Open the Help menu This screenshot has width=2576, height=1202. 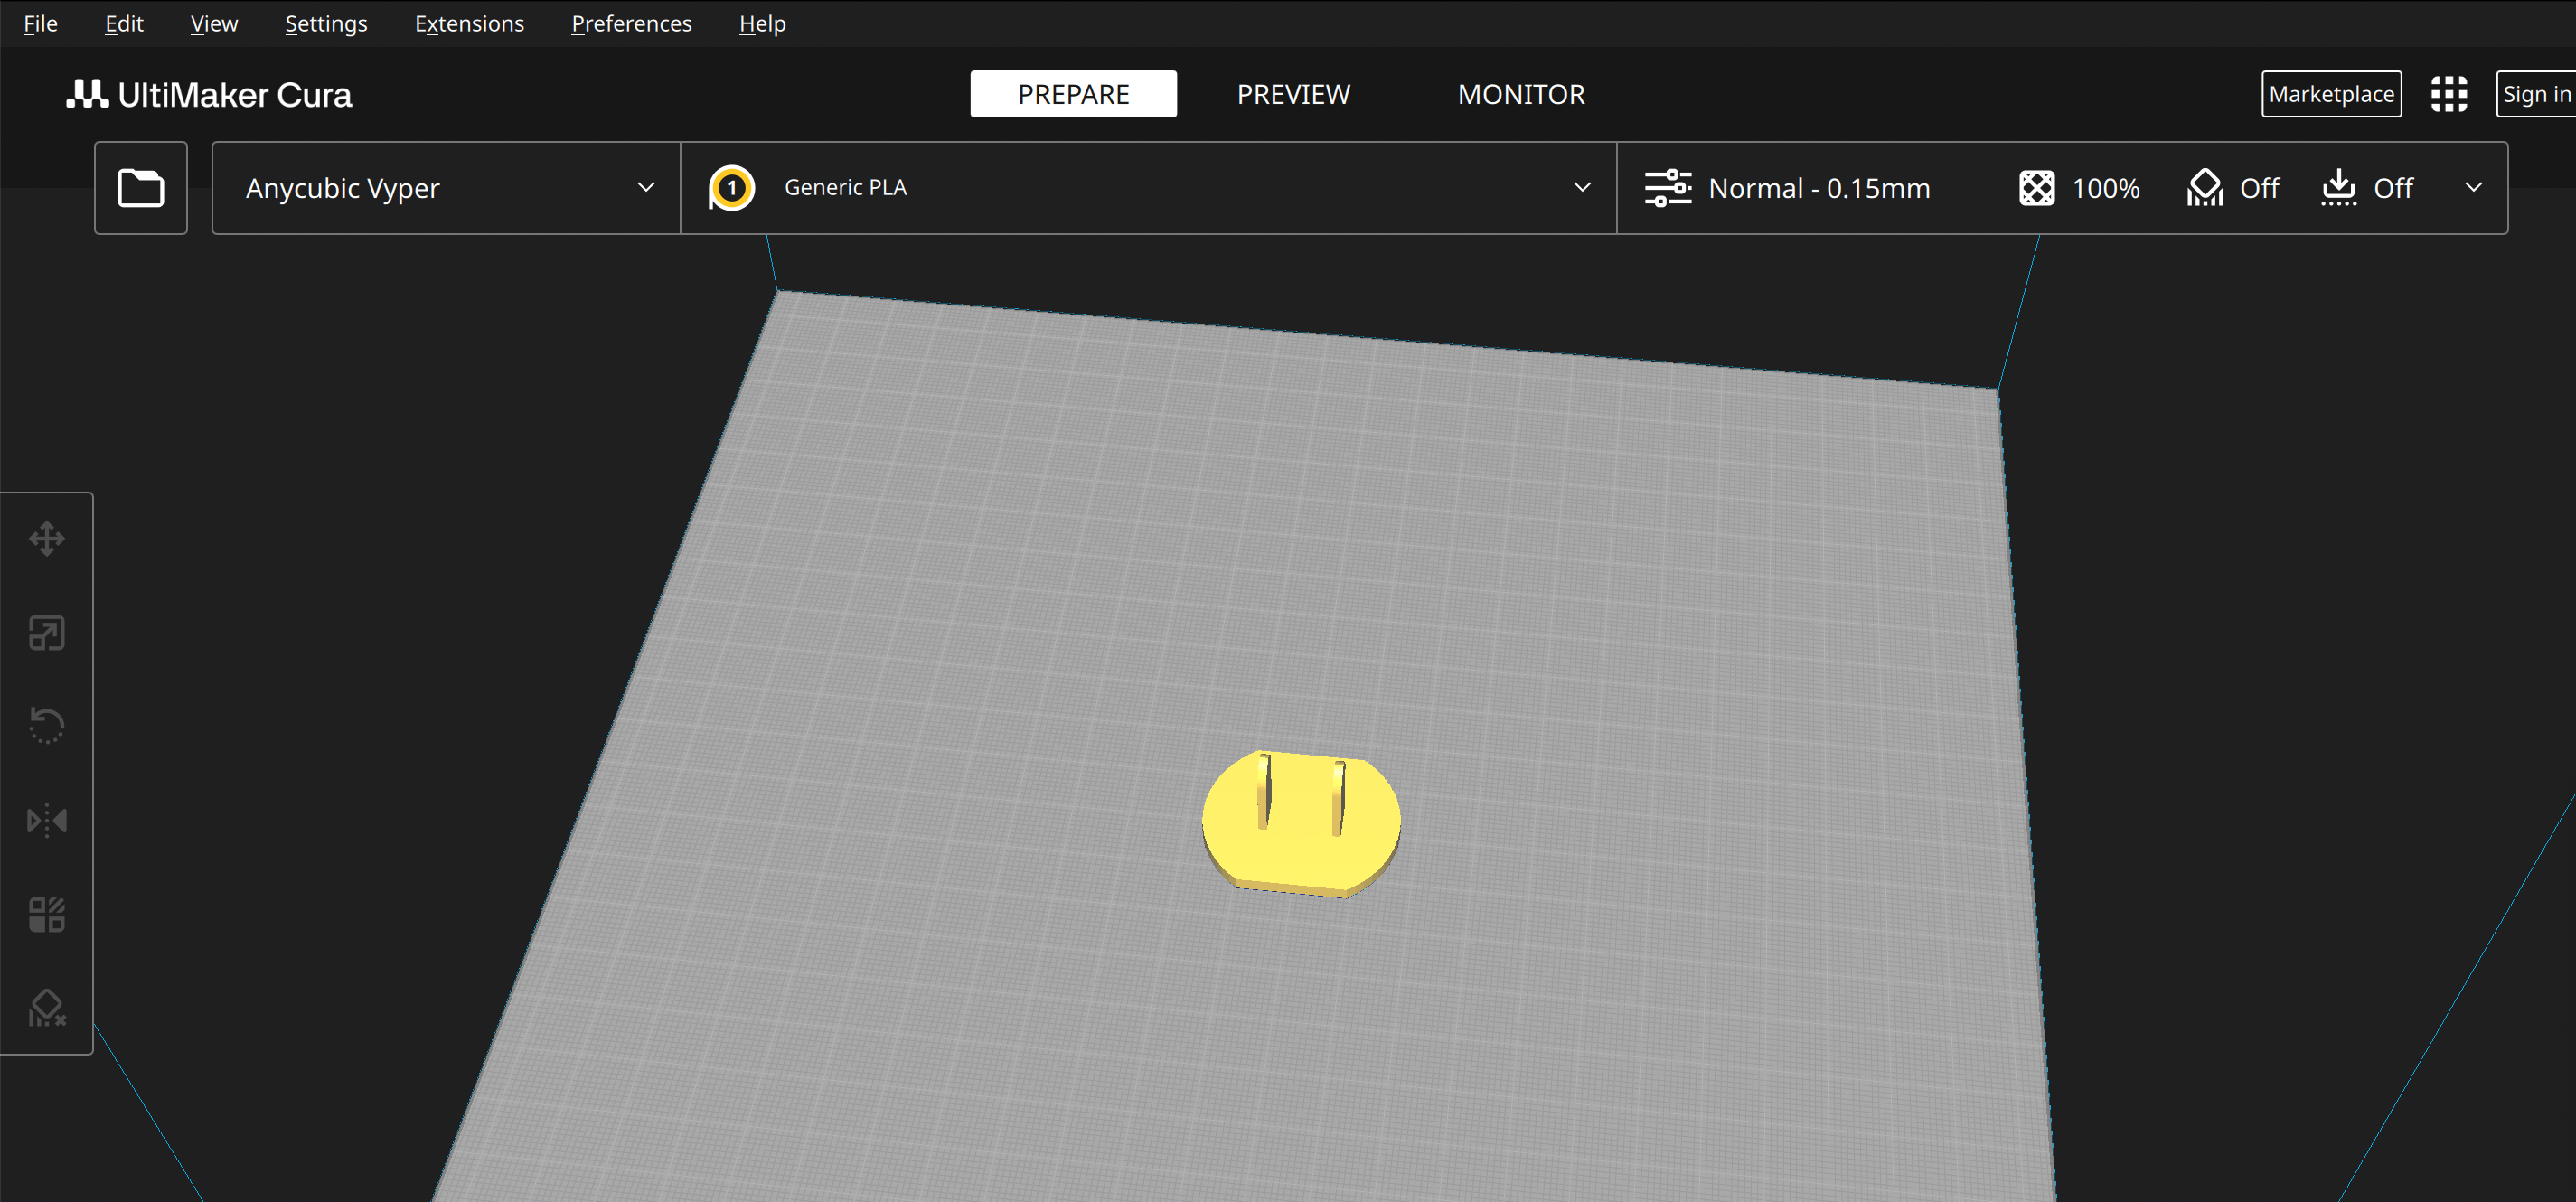(762, 23)
